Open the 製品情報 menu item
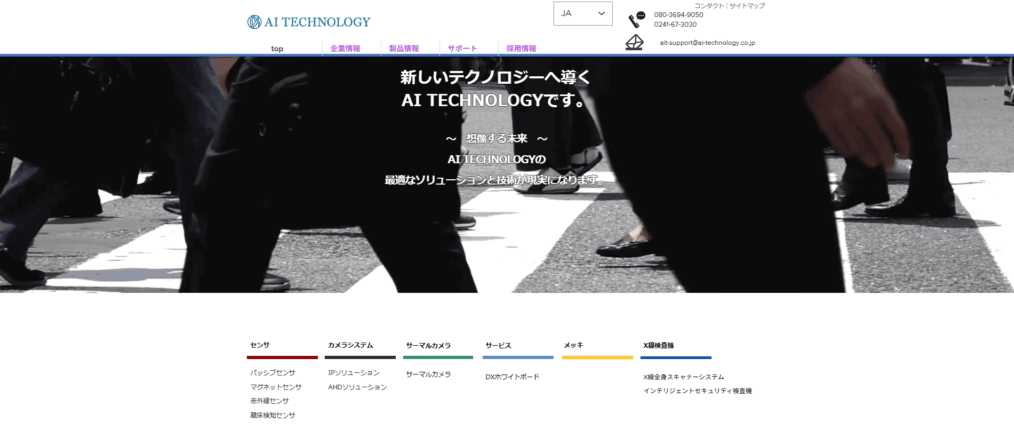This screenshot has height=440, width=1014. [404, 49]
